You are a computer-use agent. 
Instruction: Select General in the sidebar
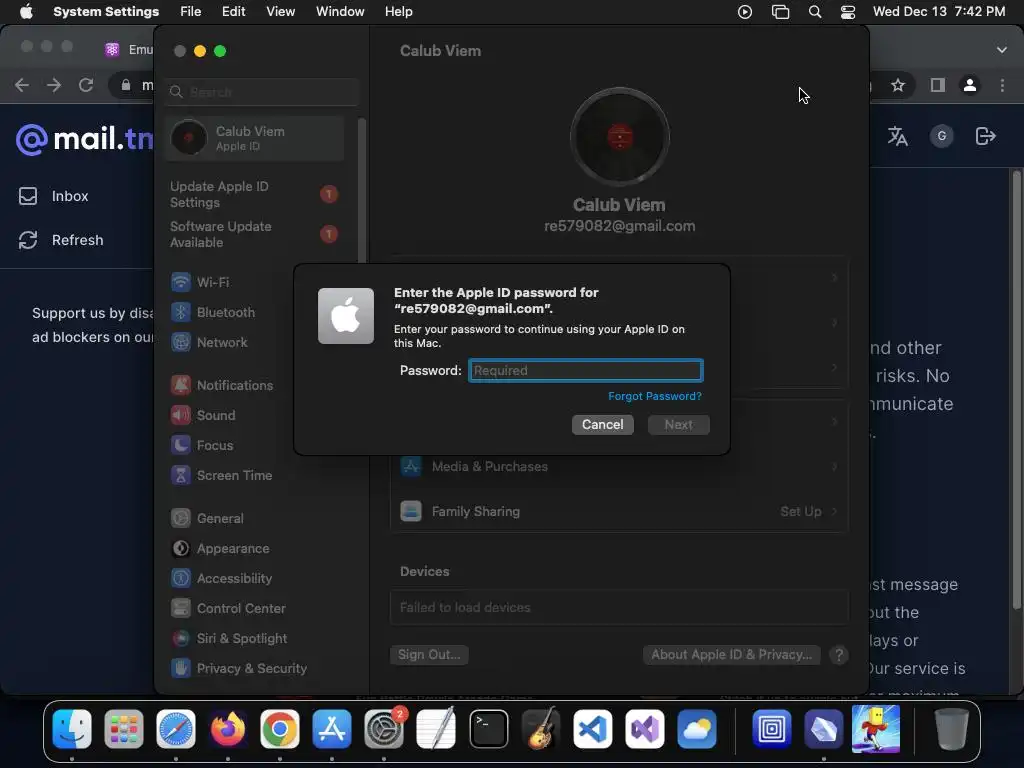207,519
